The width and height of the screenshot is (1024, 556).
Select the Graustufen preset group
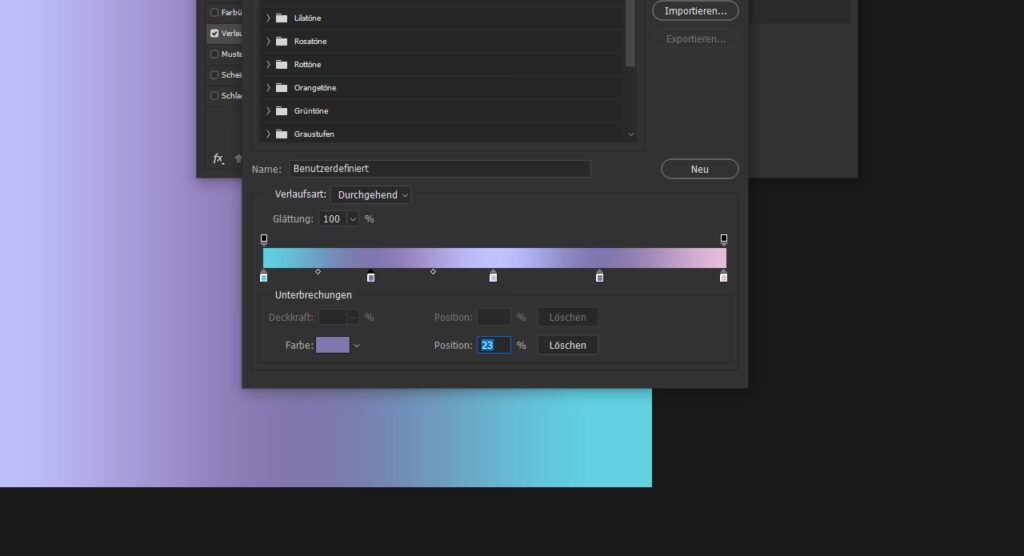tap(314, 134)
